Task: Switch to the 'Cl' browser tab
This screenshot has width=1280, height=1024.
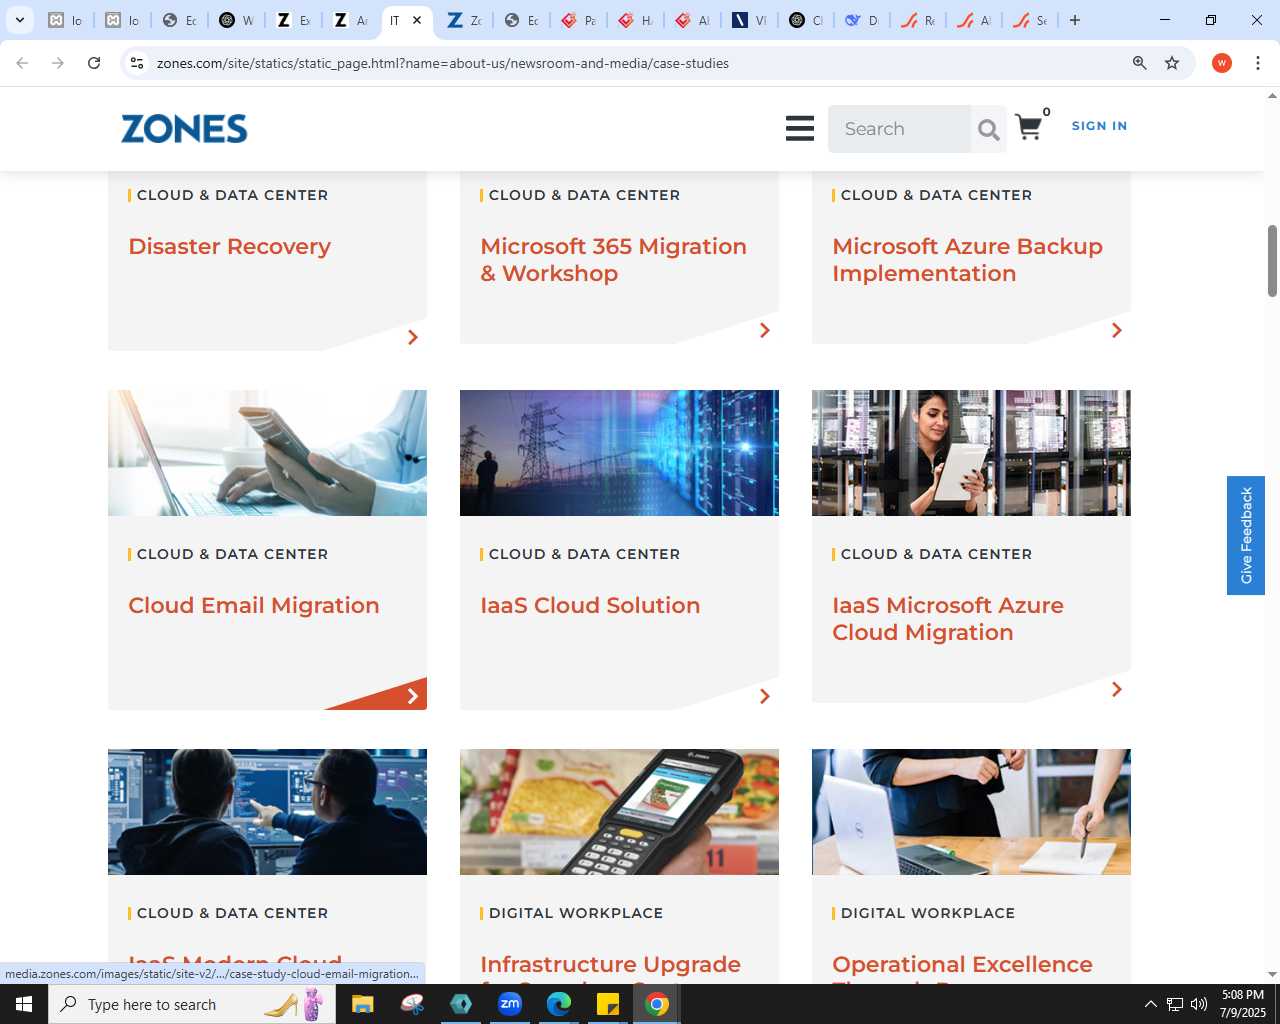Action: [807, 20]
